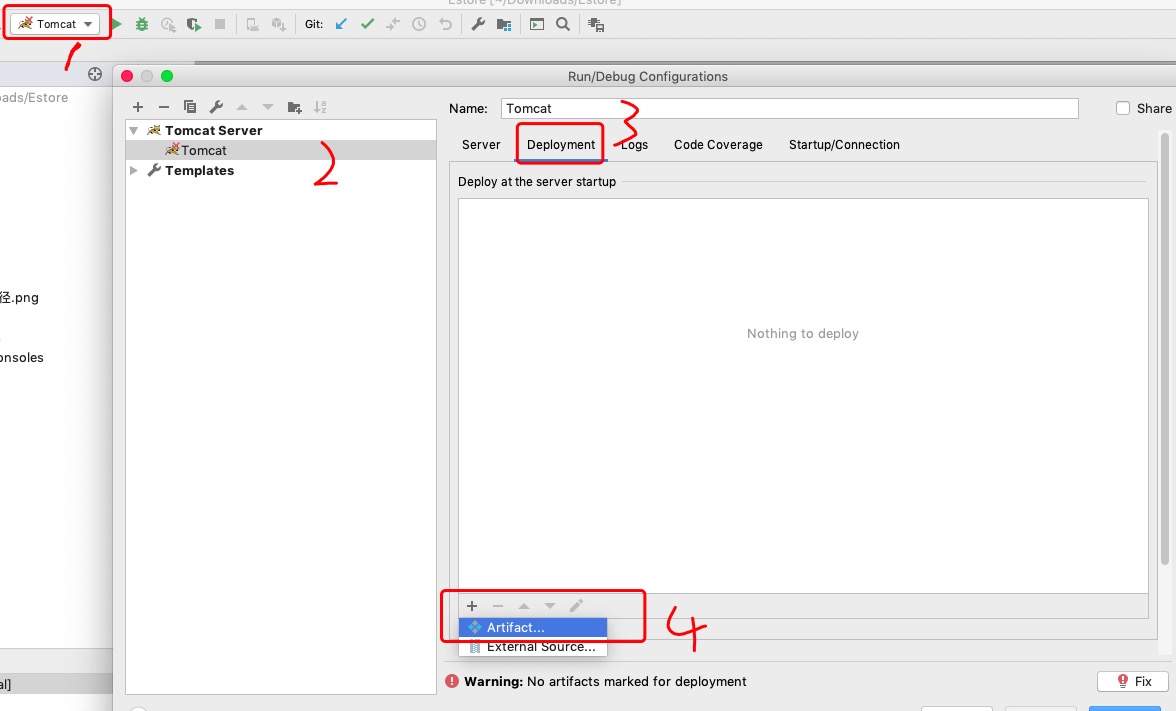This screenshot has height=711, width=1176.
Task: Collapse the Tomcat Server tree node
Action: click(x=134, y=131)
